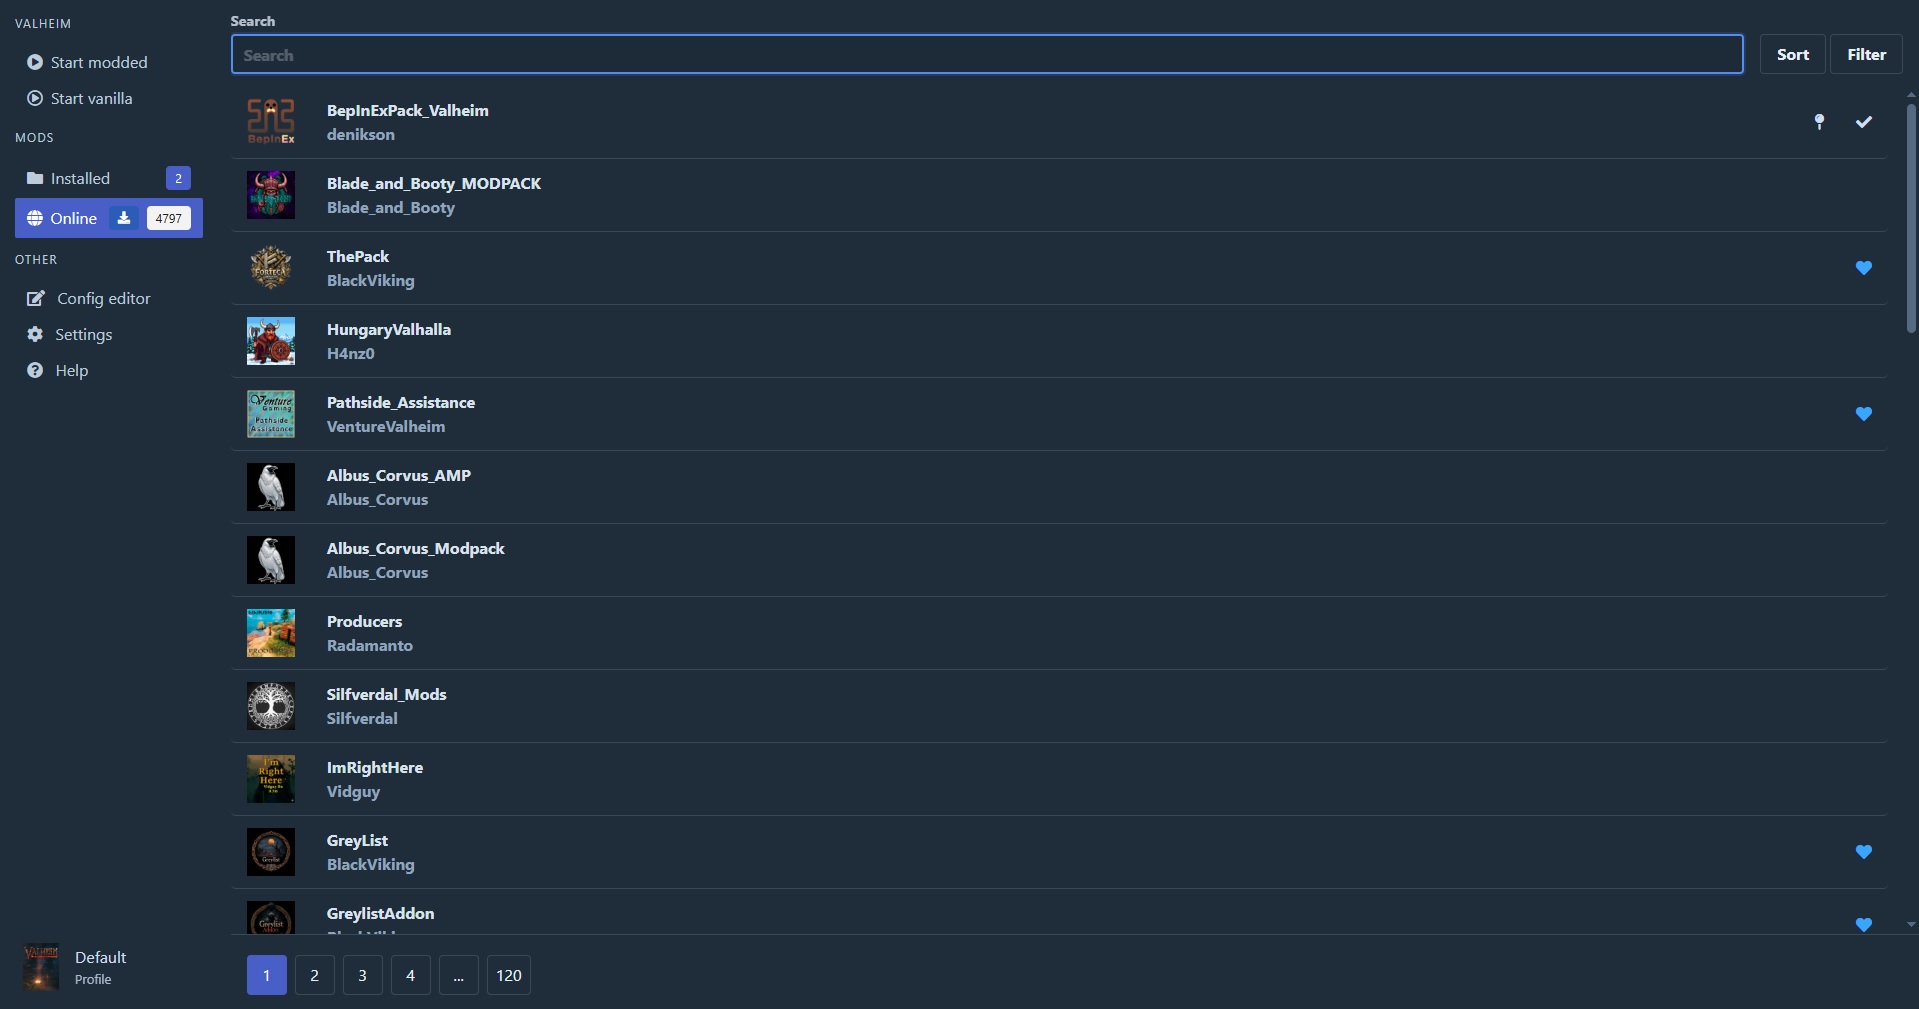Focus the Search mods input field
This screenshot has height=1009, width=1919.
[x=987, y=54]
